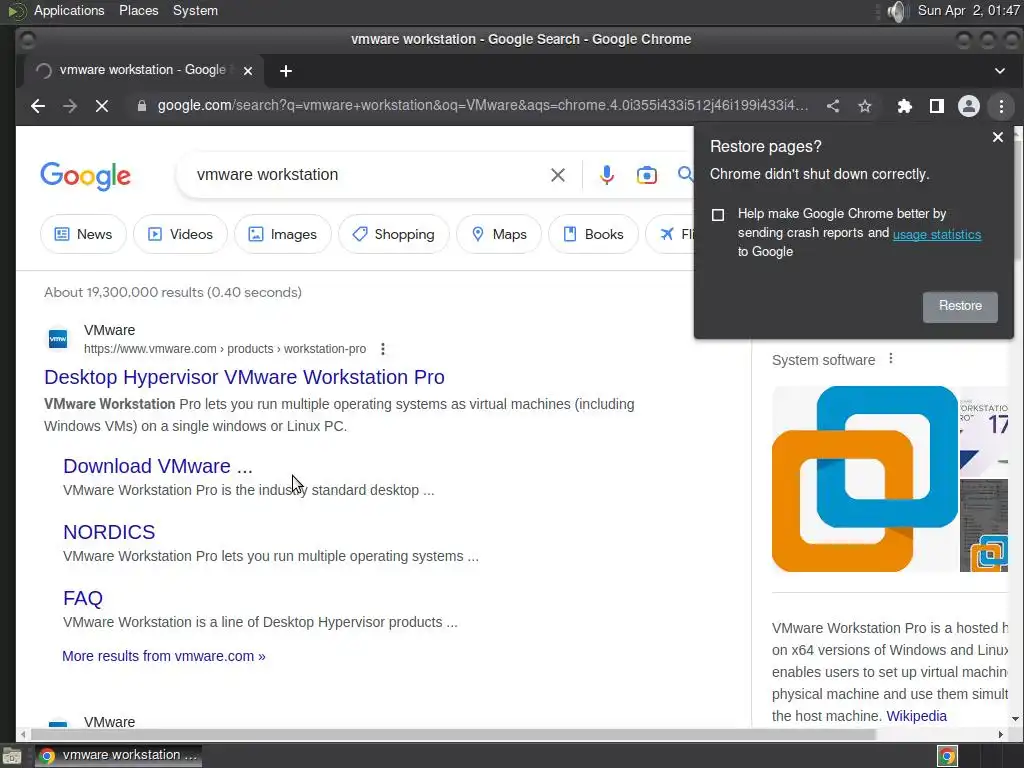This screenshot has width=1024, height=768.
Task: Dismiss the Restore pages popup
Action: click(x=997, y=137)
